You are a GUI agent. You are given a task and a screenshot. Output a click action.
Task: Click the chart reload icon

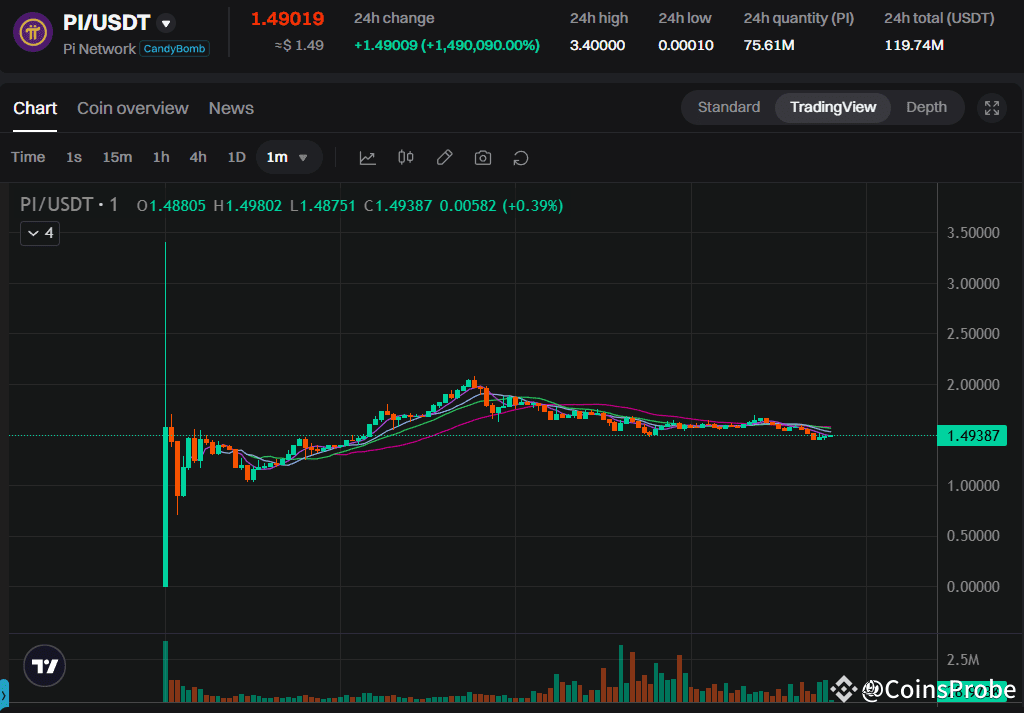coord(520,157)
